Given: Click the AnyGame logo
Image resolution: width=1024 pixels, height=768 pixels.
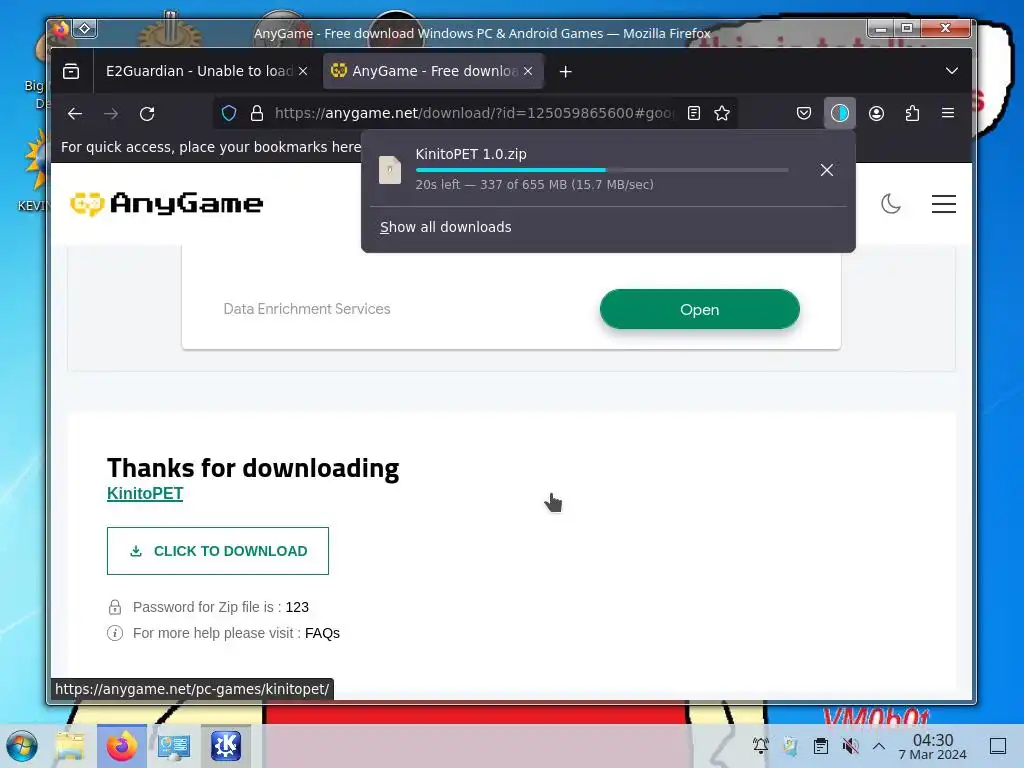Looking at the screenshot, I should [167, 204].
